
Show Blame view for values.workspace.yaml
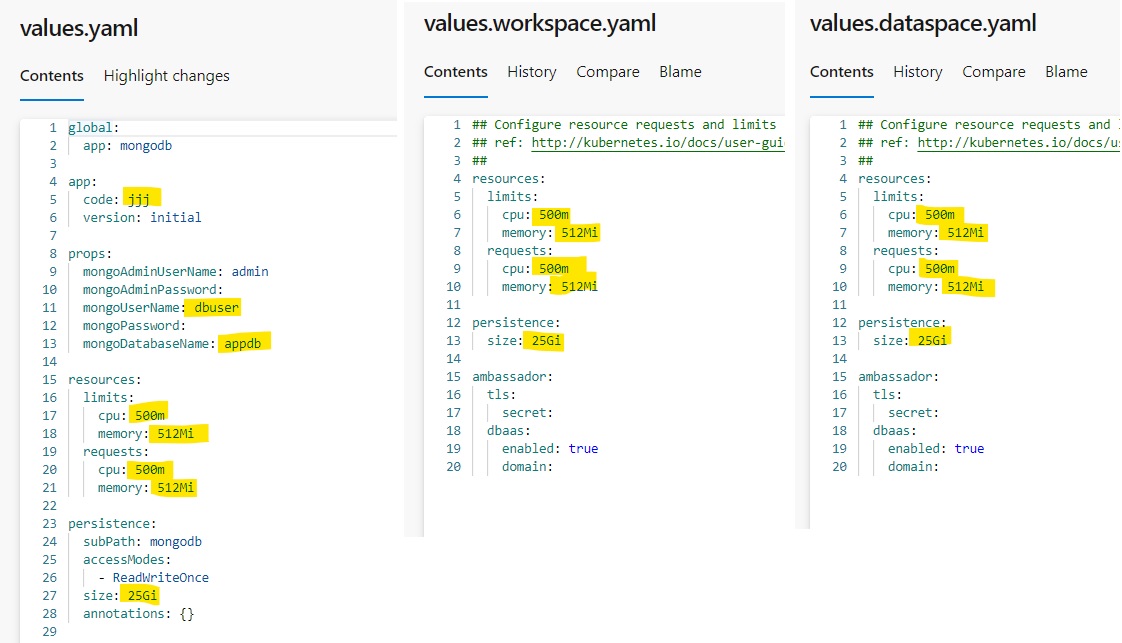tap(680, 72)
